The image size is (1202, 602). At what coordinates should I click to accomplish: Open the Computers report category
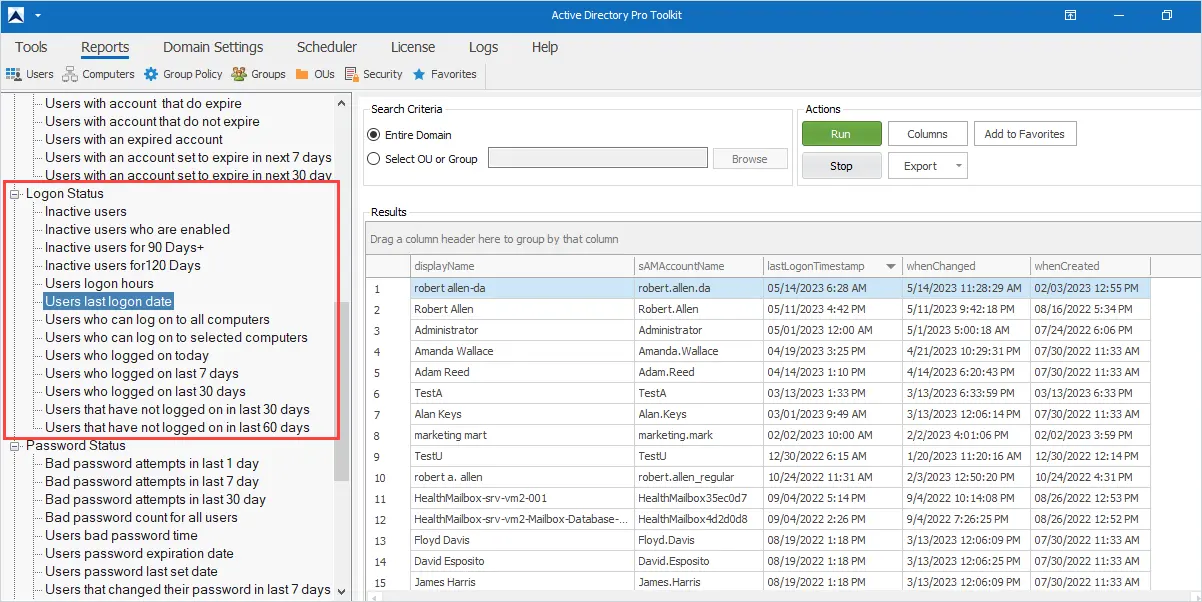98,74
